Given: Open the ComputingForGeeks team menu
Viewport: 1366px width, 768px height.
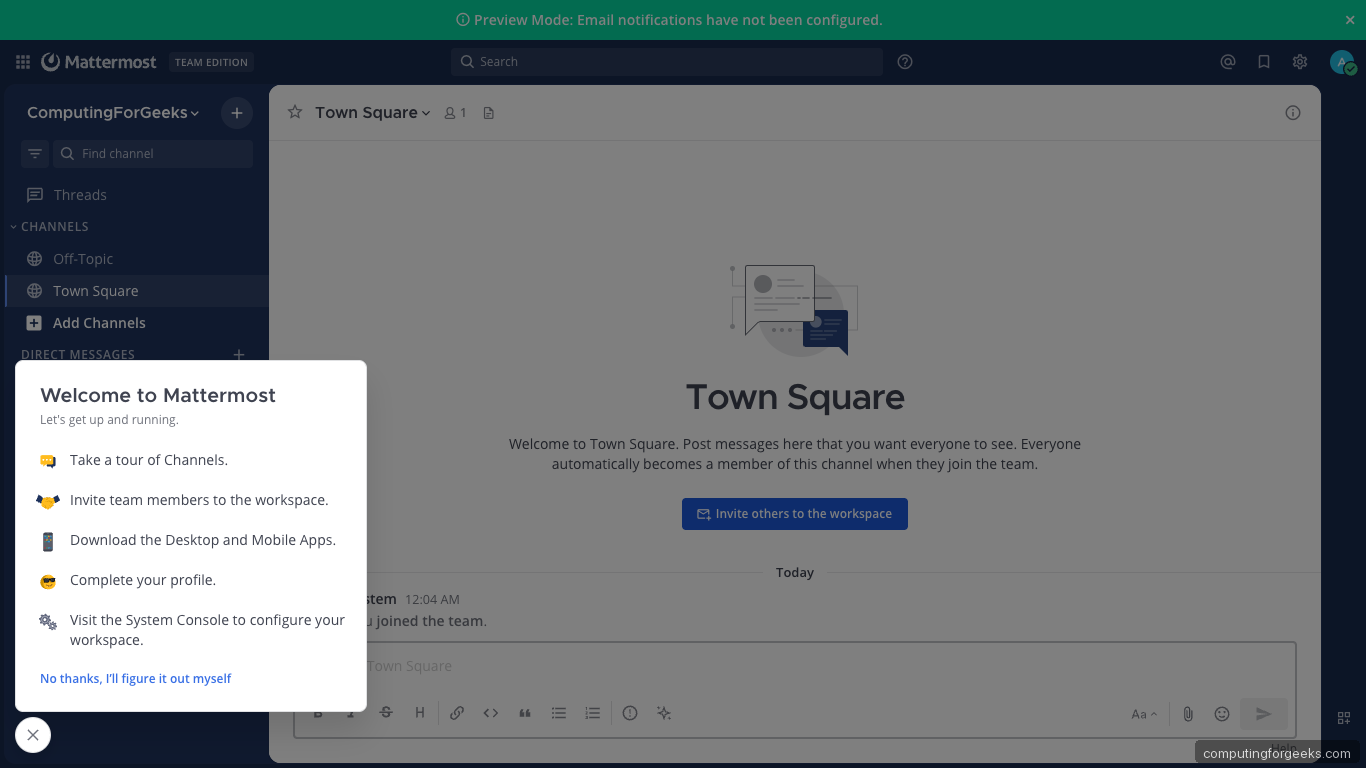Looking at the screenshot, I should [112, 113].
